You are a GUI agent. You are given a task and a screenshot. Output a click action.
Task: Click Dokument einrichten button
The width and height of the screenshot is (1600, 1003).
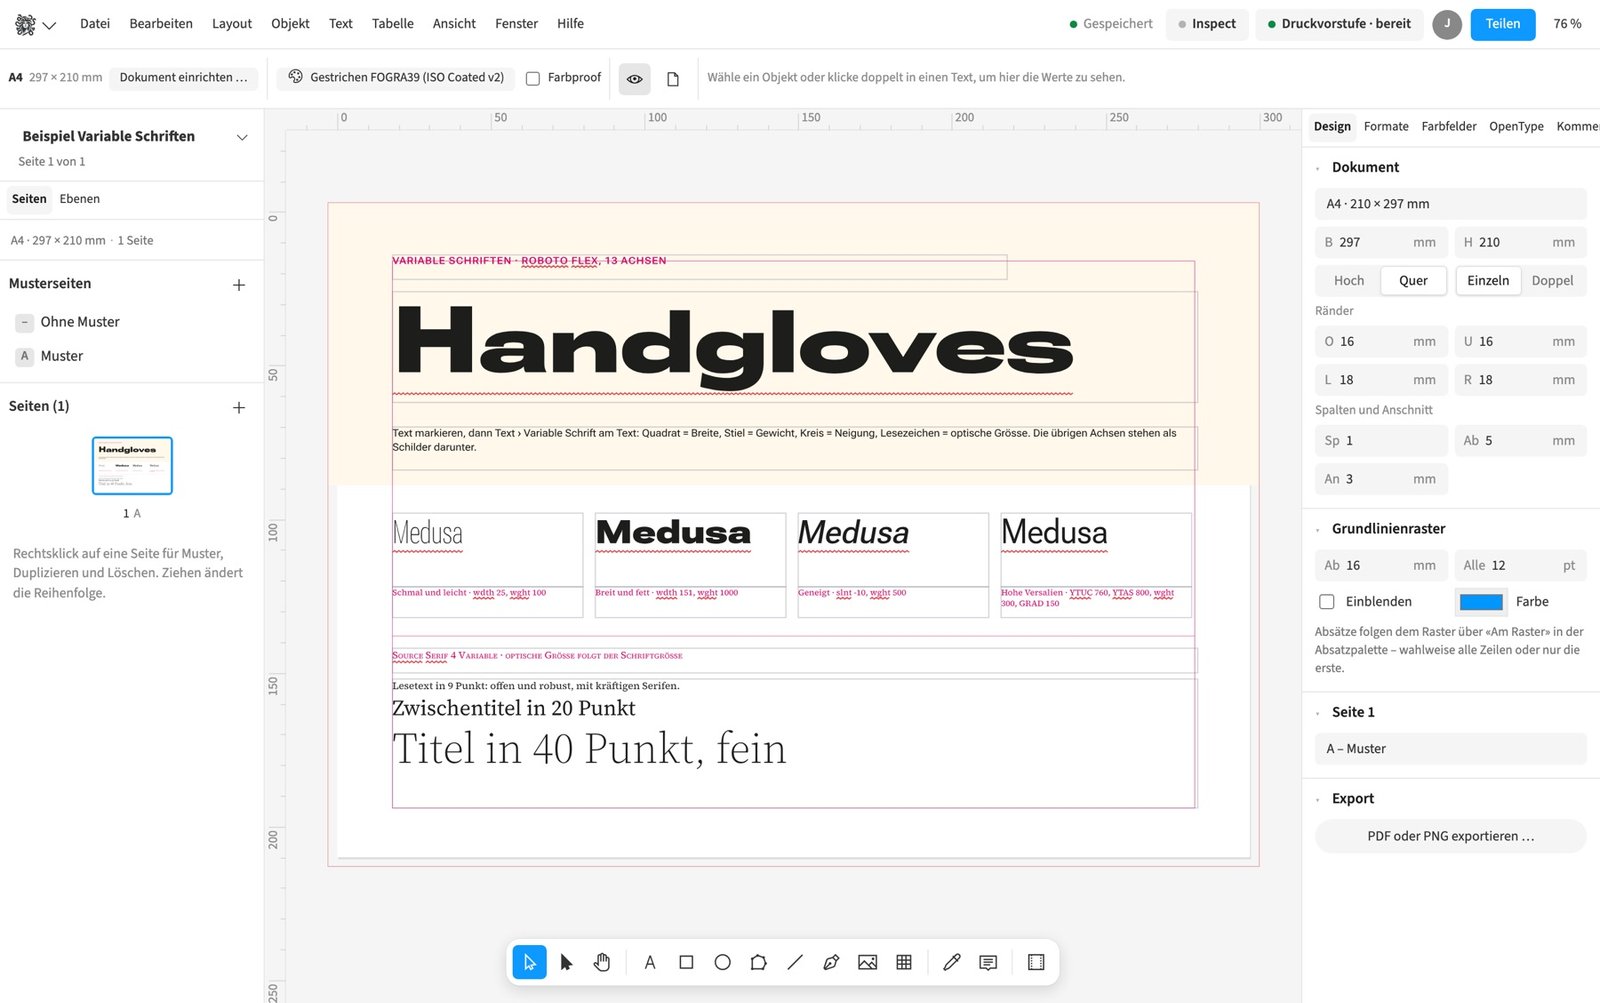183,77
